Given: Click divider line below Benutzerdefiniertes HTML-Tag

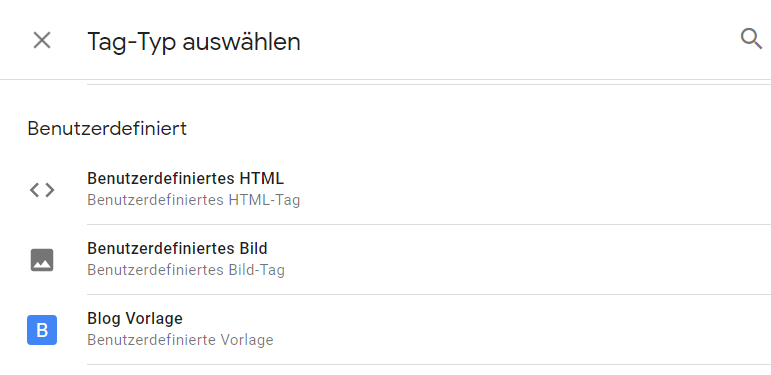Looking at the screenshot, I should [x=429, y=225].
